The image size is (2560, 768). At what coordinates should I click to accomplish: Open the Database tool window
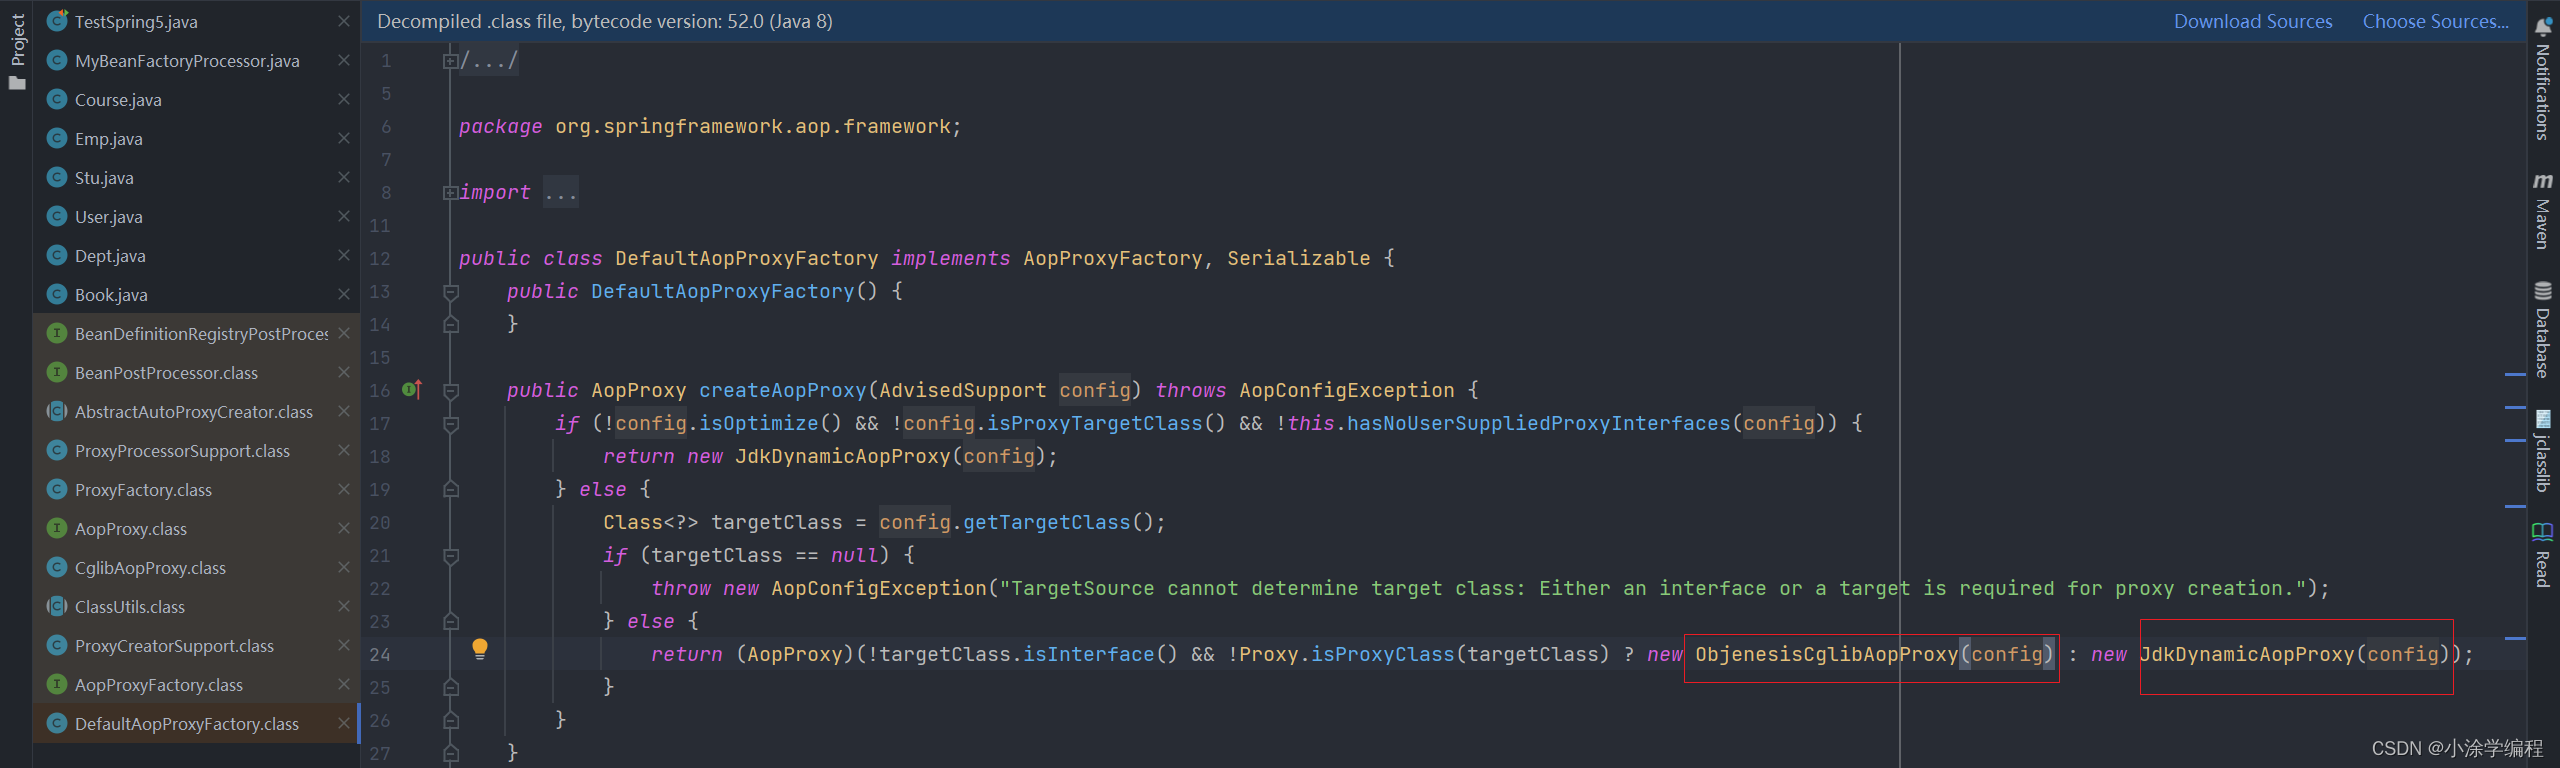[2543, 330]
